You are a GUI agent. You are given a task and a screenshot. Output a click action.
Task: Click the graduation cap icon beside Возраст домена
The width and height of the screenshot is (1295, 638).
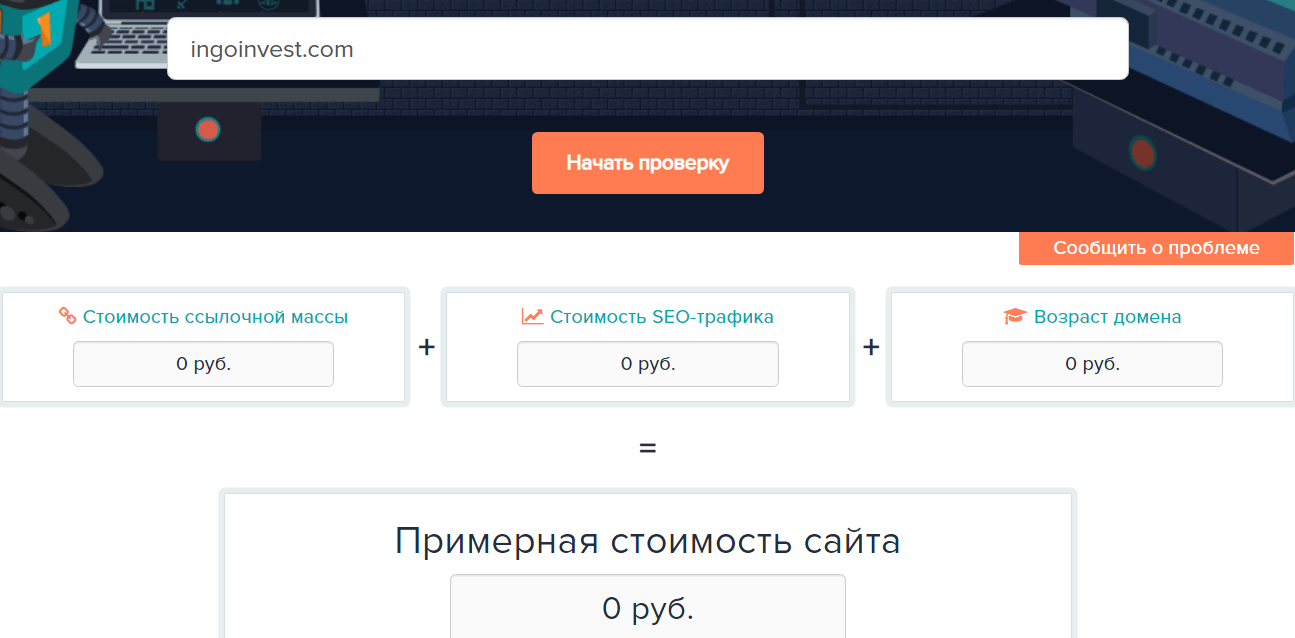click(x=1015, y=317)
